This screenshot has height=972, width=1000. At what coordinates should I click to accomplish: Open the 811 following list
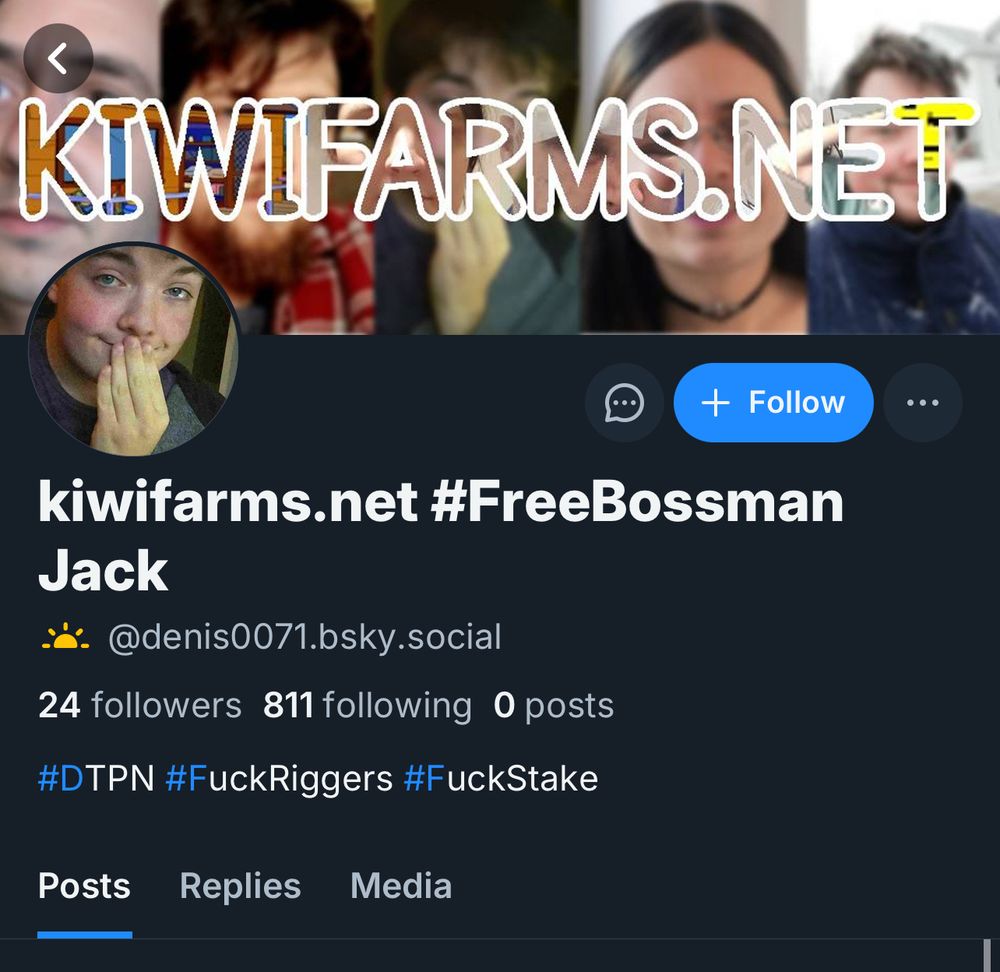click(x=367, y=705)
